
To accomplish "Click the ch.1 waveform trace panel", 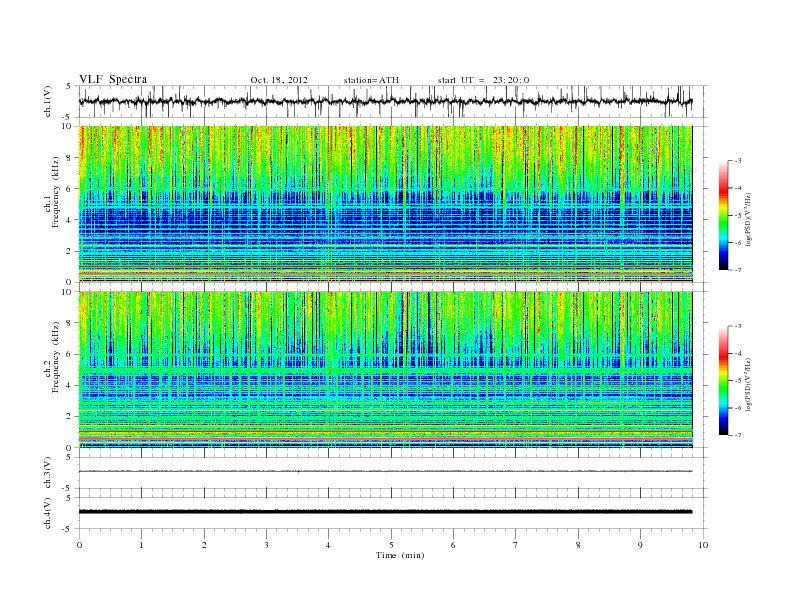I will [x=393, y=101].
